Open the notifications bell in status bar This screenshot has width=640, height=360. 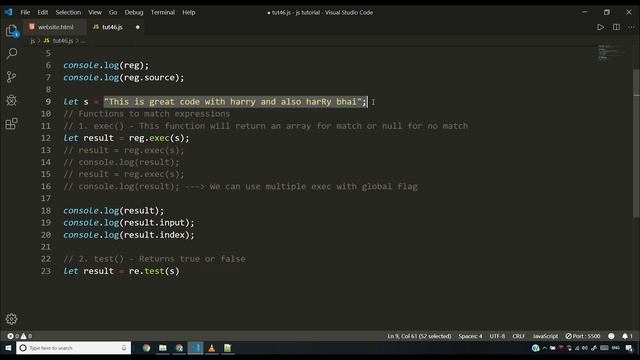pos(627,336)
